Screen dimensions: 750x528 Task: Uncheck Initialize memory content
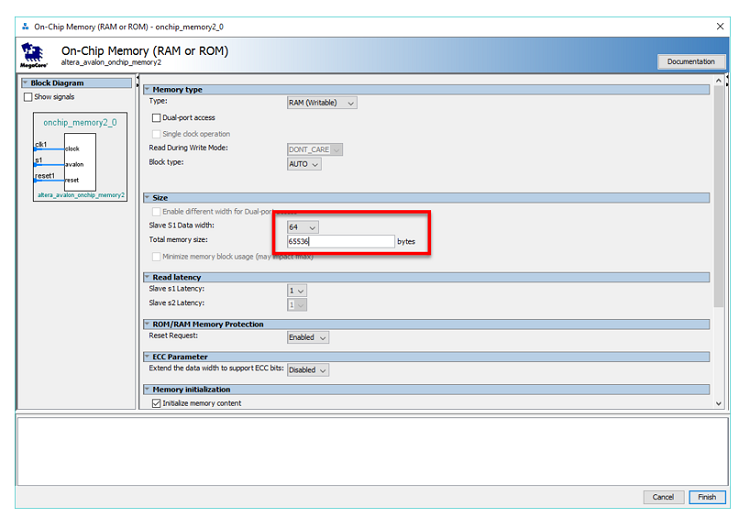[156, 403]
